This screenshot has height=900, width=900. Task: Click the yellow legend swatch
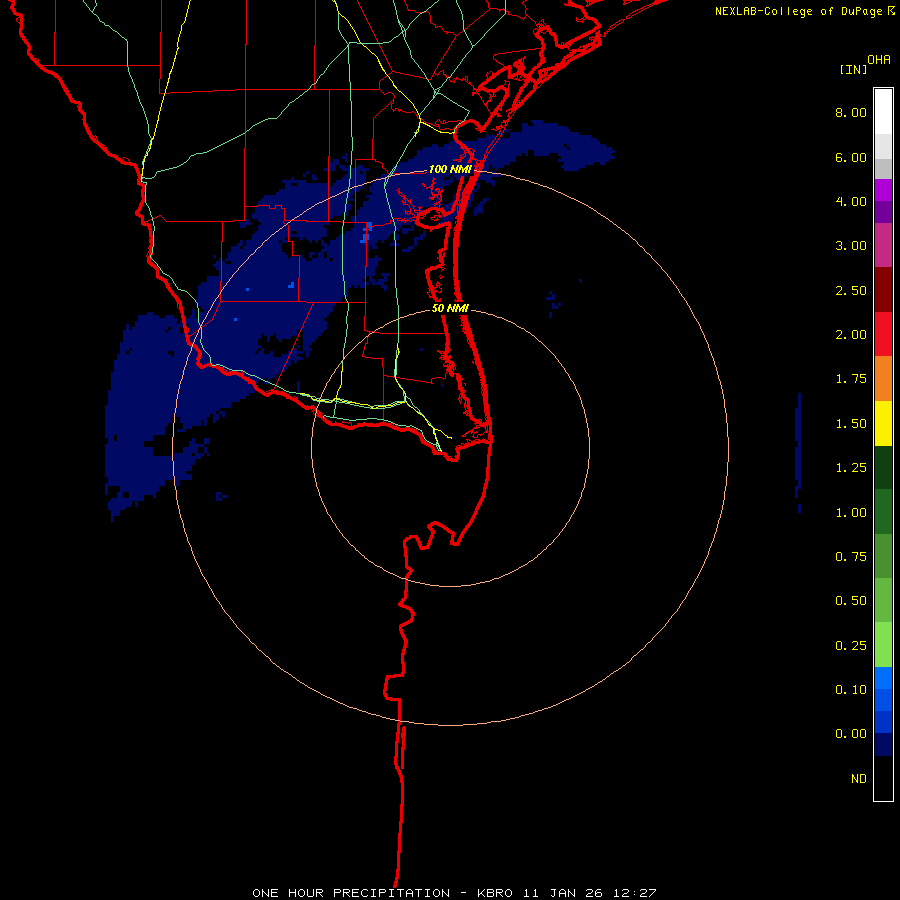click(883, 423)
